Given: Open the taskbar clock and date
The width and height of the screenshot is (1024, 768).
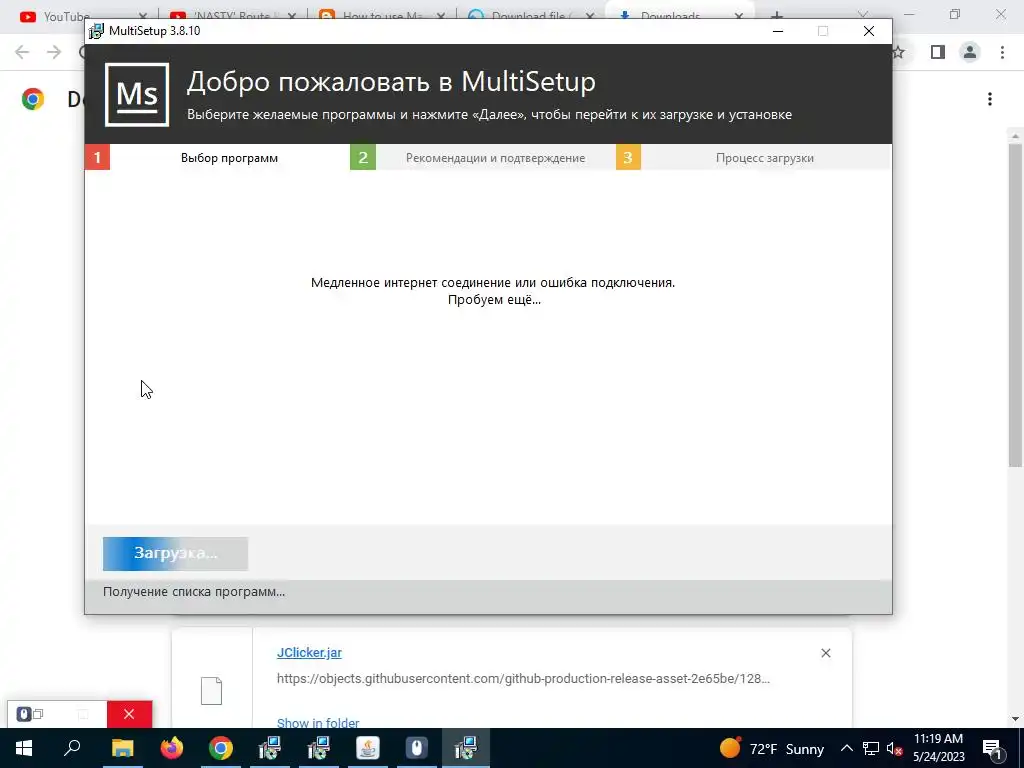Looking at the screenshot, I should pos(938,748).
